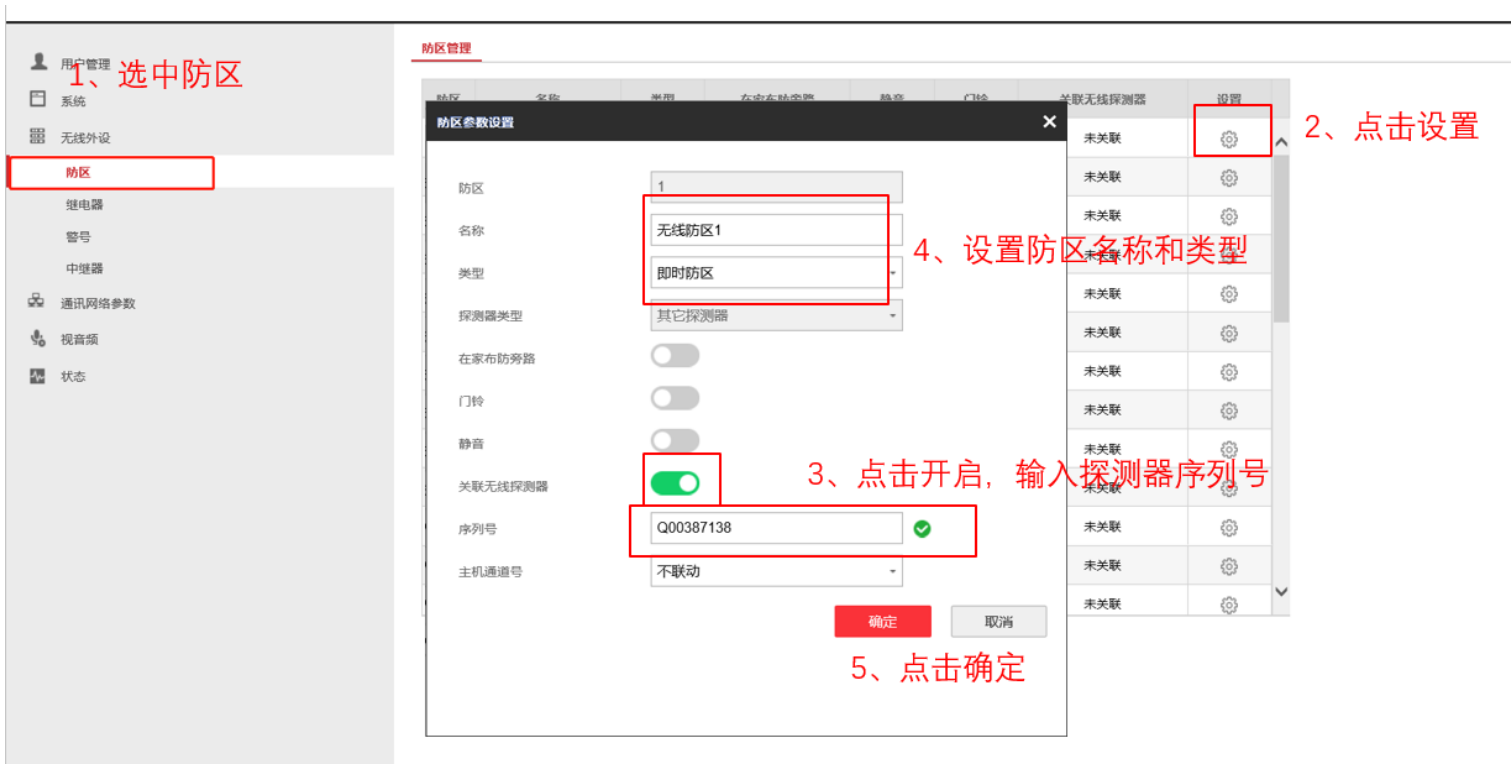Click the vertical scrollbar thumb of the table
The image size is (1511, 771).
pos(1281,238)
